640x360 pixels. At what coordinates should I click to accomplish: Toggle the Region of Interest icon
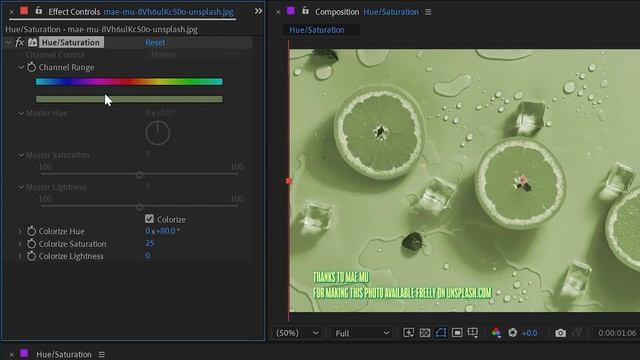[457, 333]
